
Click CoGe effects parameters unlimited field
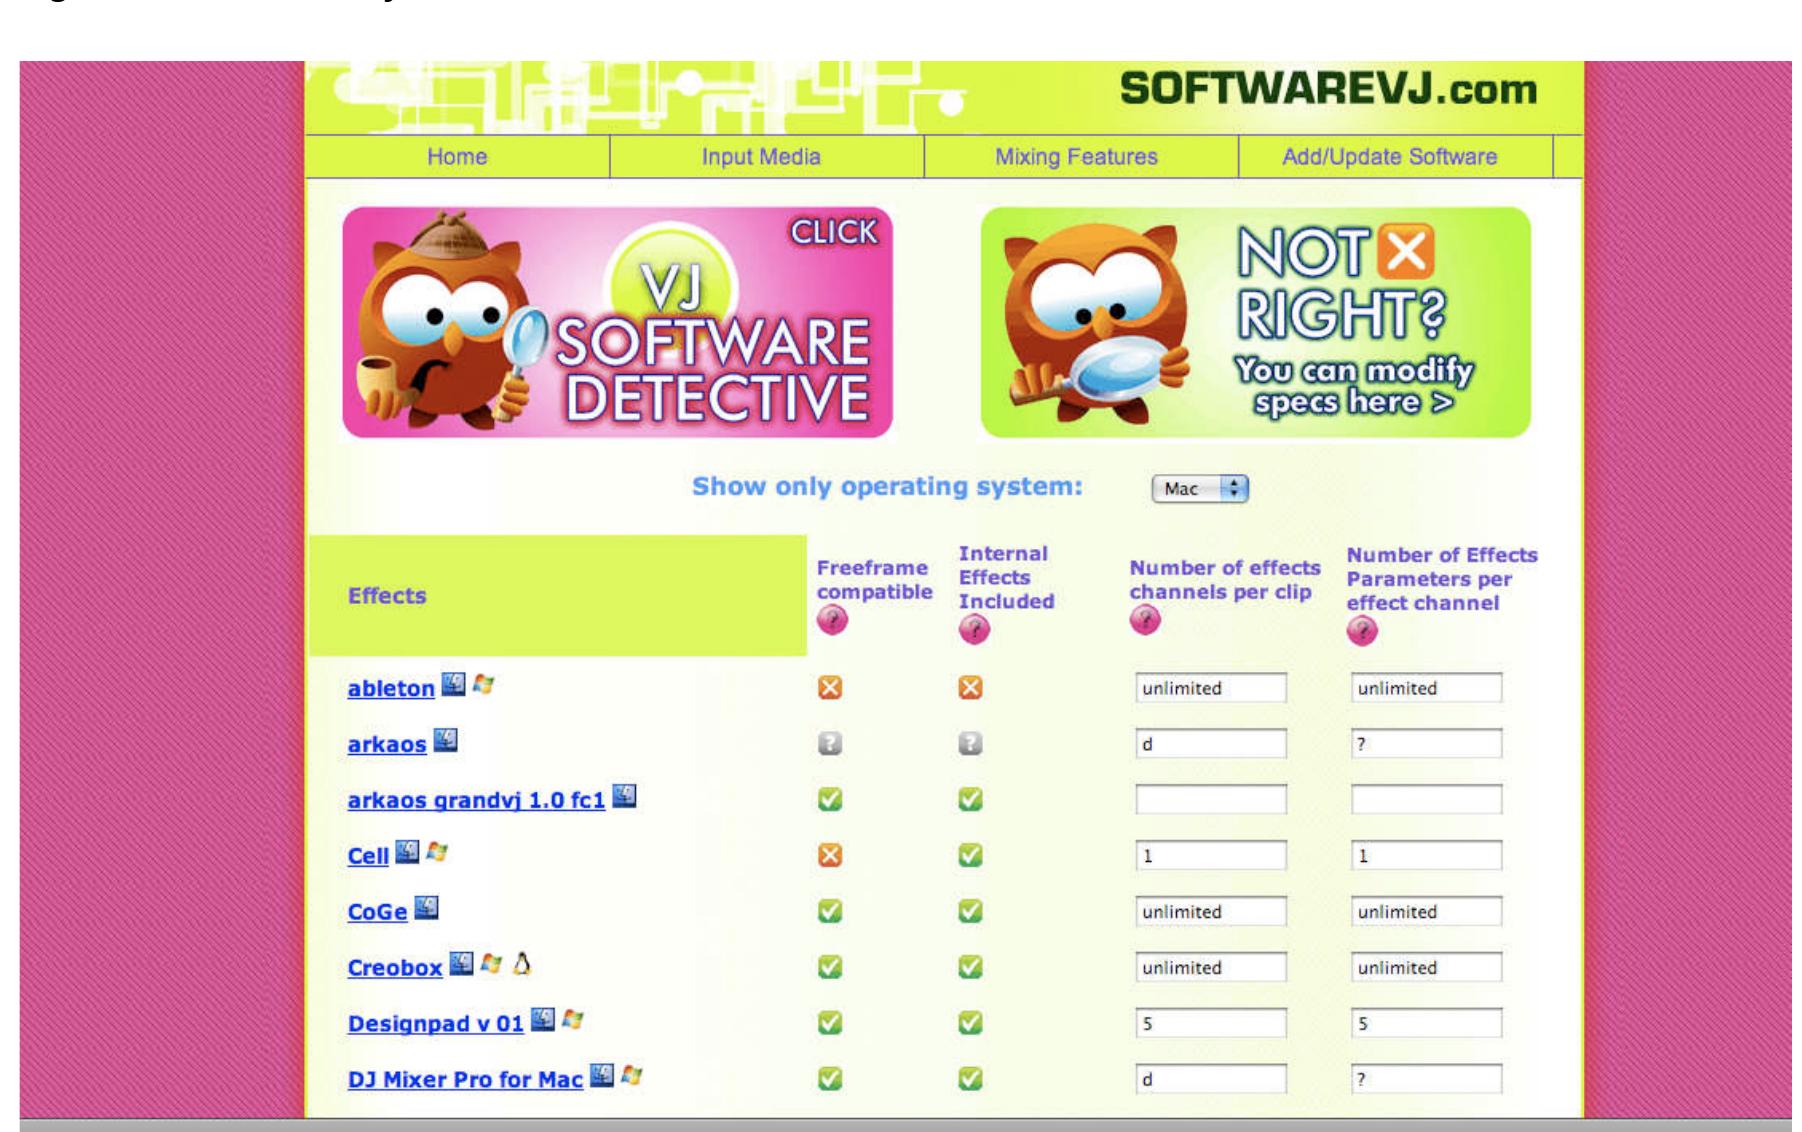(x=1426, y=912)
